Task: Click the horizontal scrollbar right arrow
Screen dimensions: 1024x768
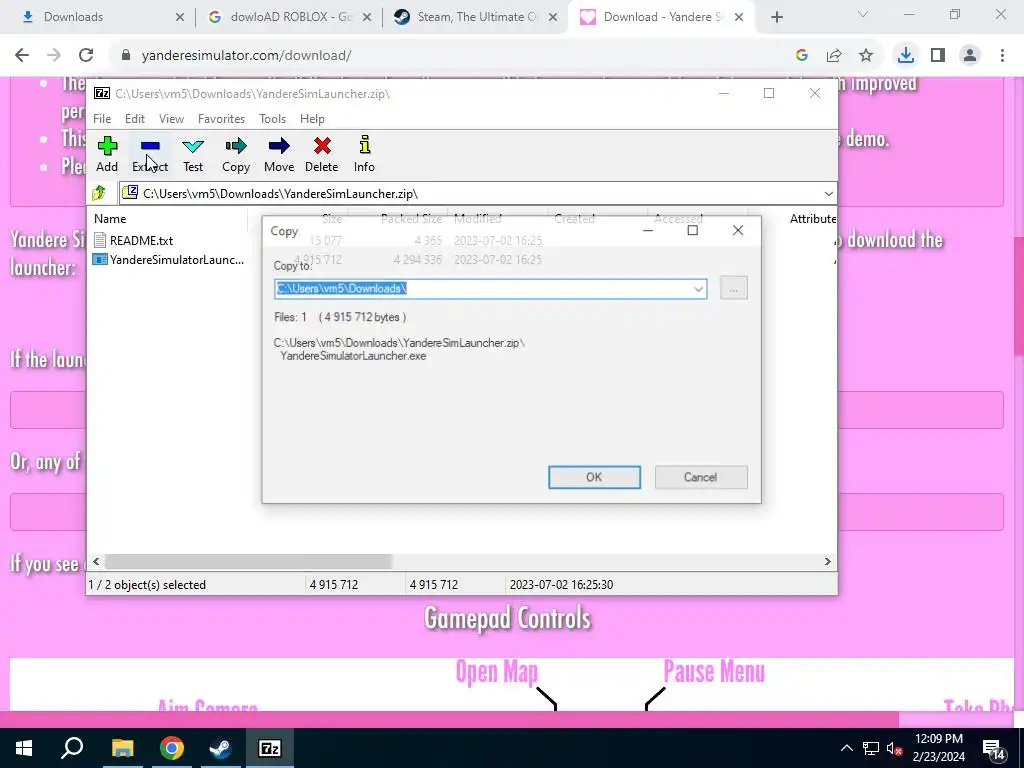Action: (827, 561)
